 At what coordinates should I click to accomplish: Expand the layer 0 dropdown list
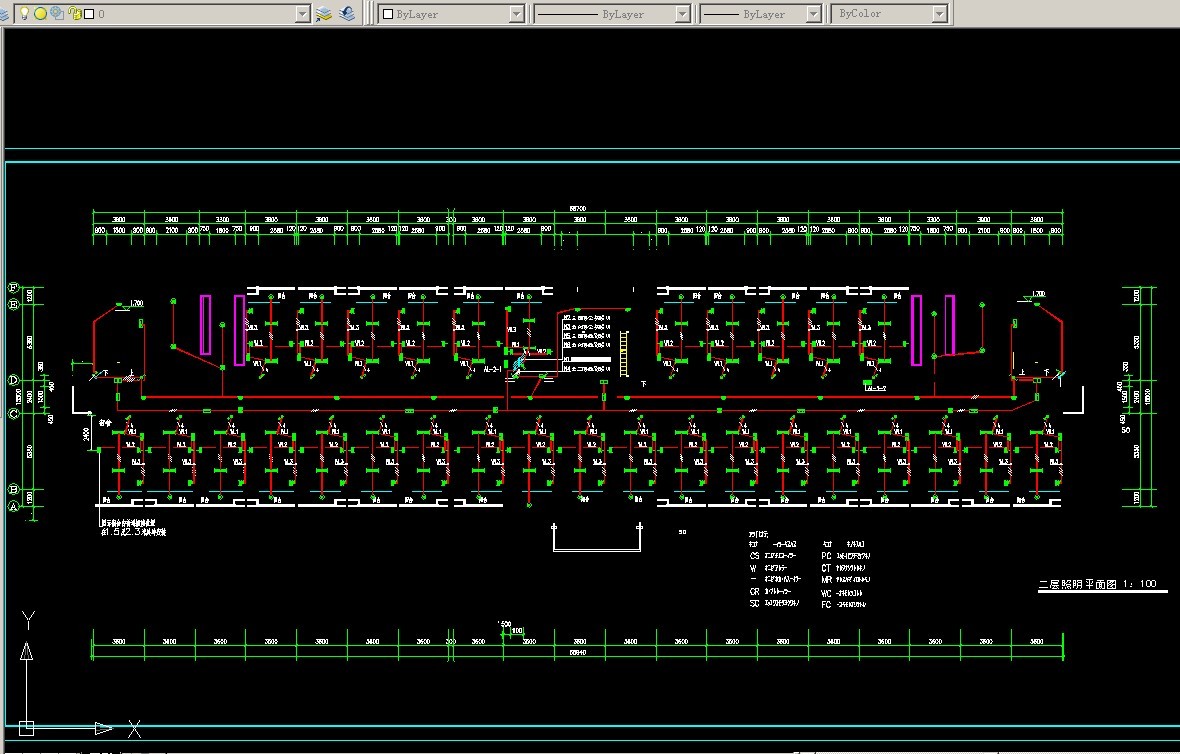(x=302, y=14)
